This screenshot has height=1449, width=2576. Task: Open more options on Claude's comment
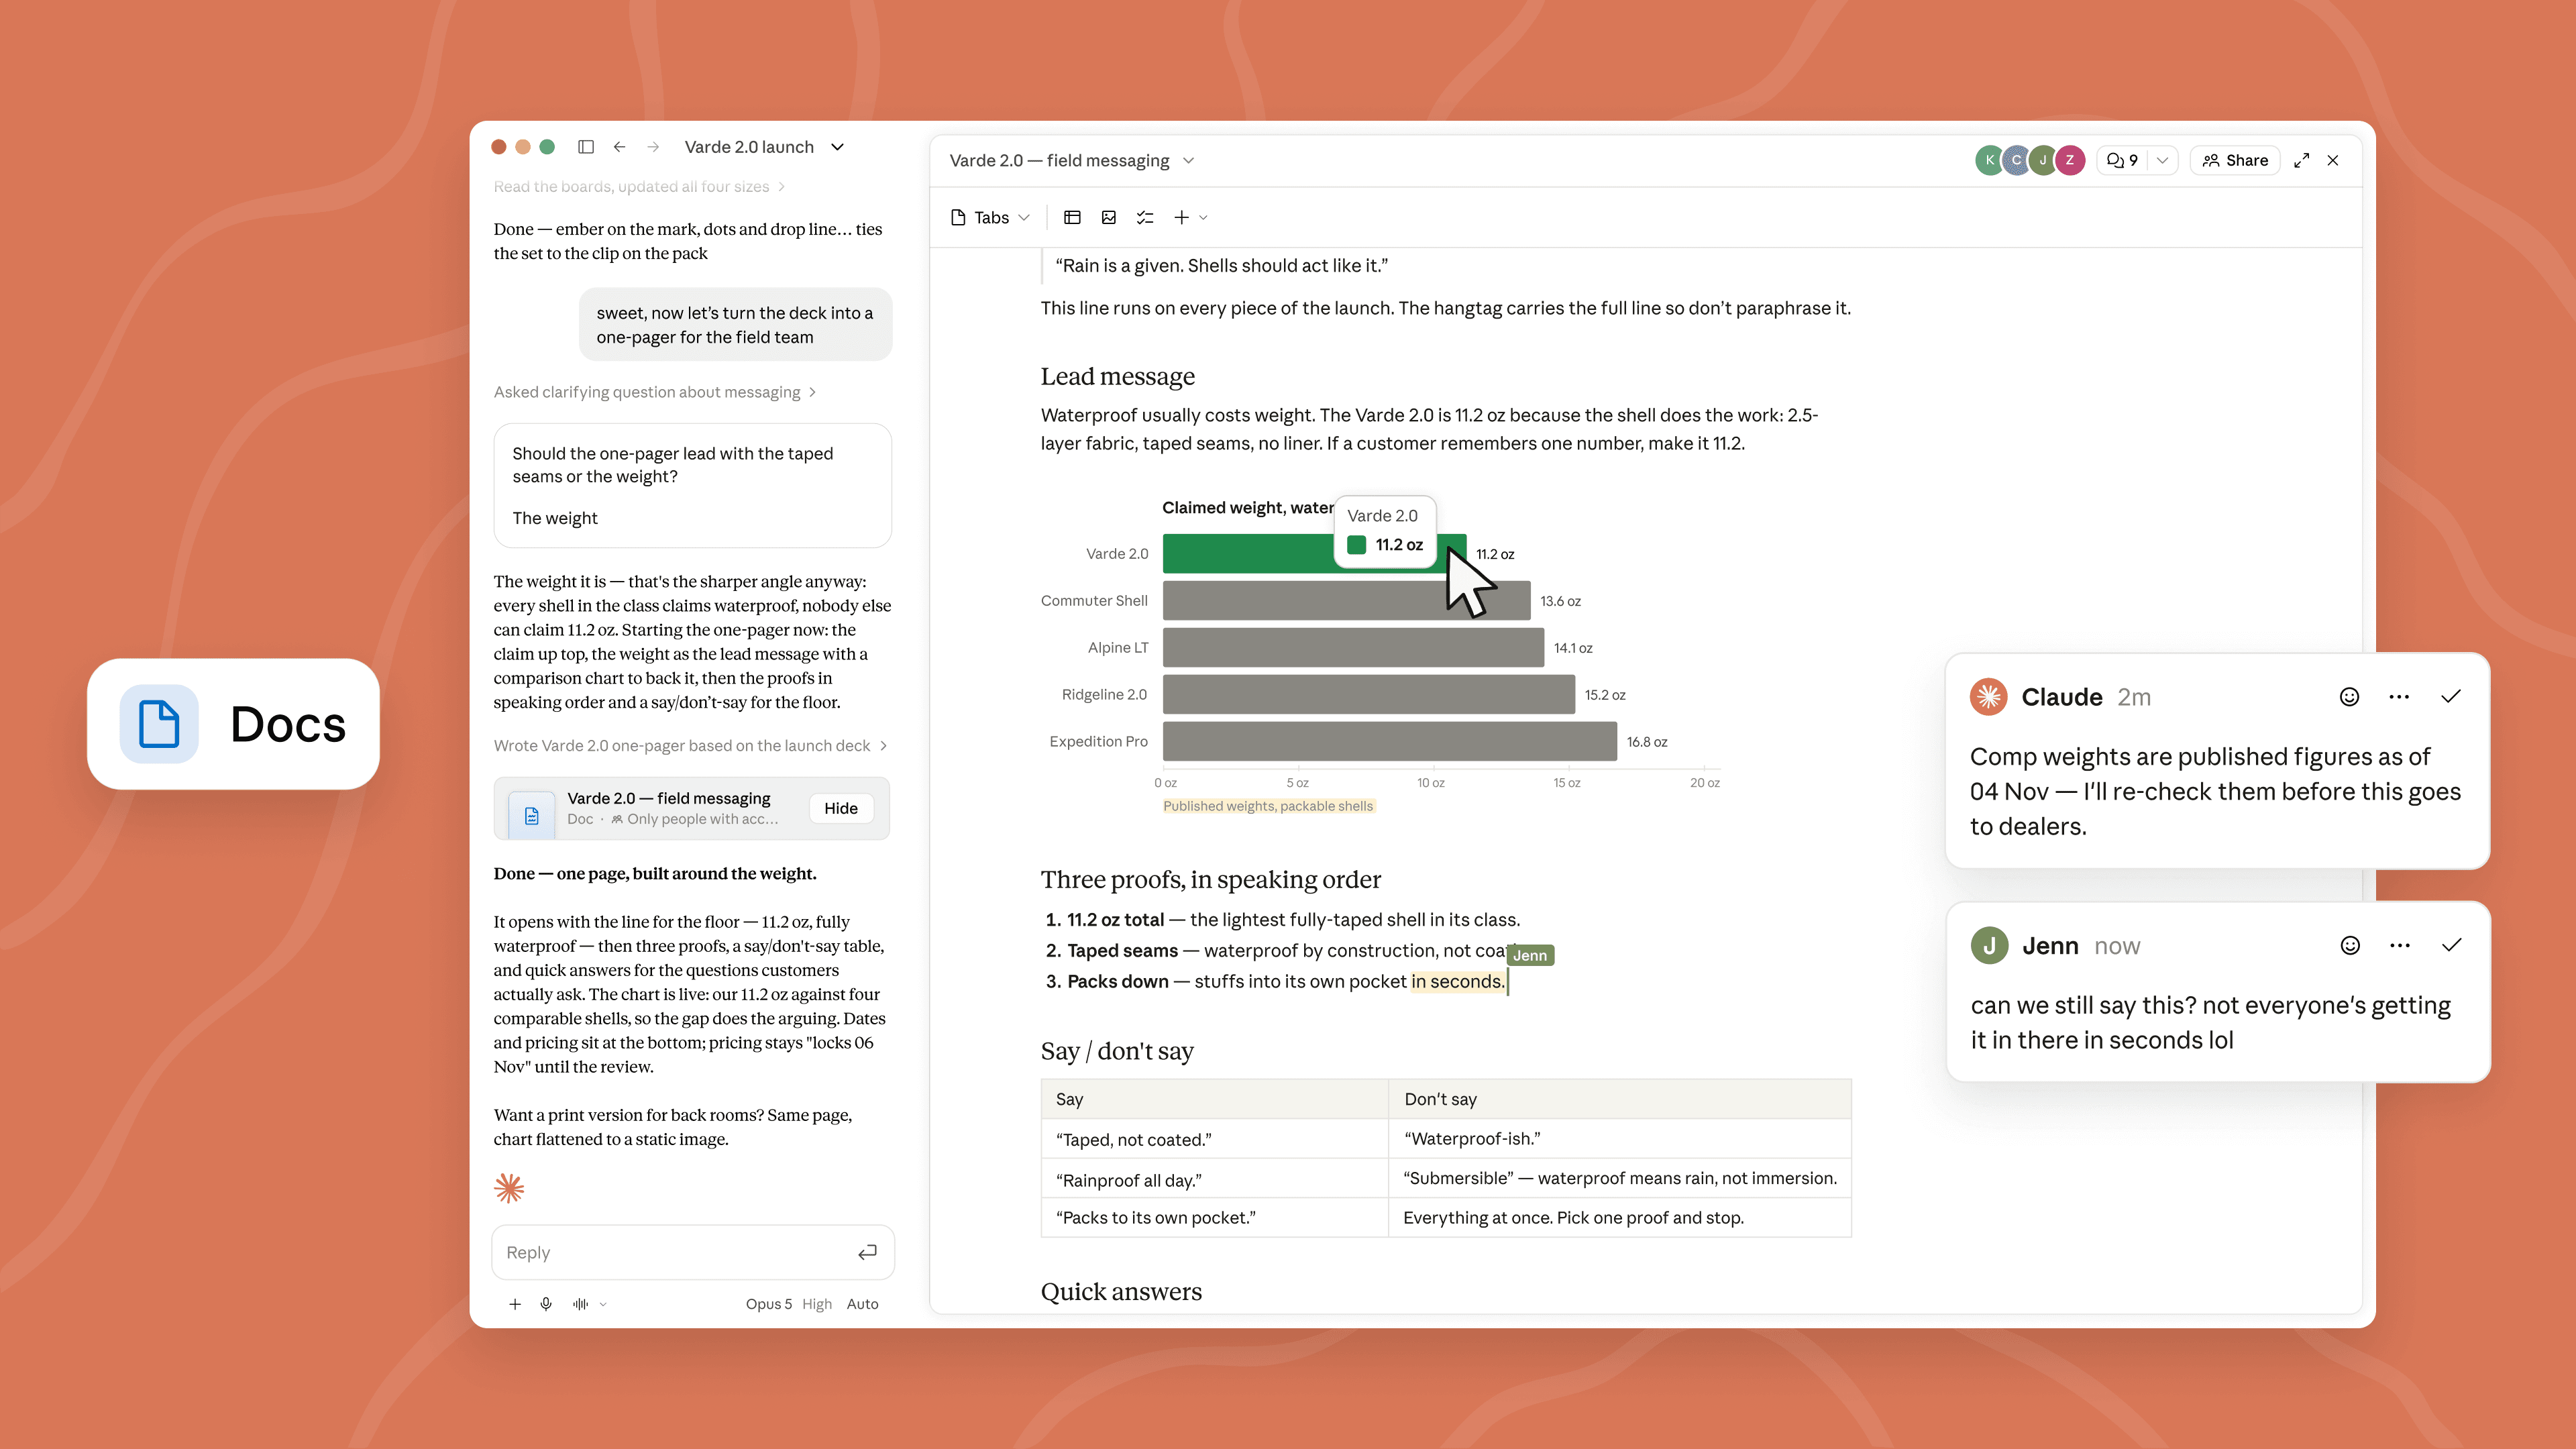point(2399,697)
